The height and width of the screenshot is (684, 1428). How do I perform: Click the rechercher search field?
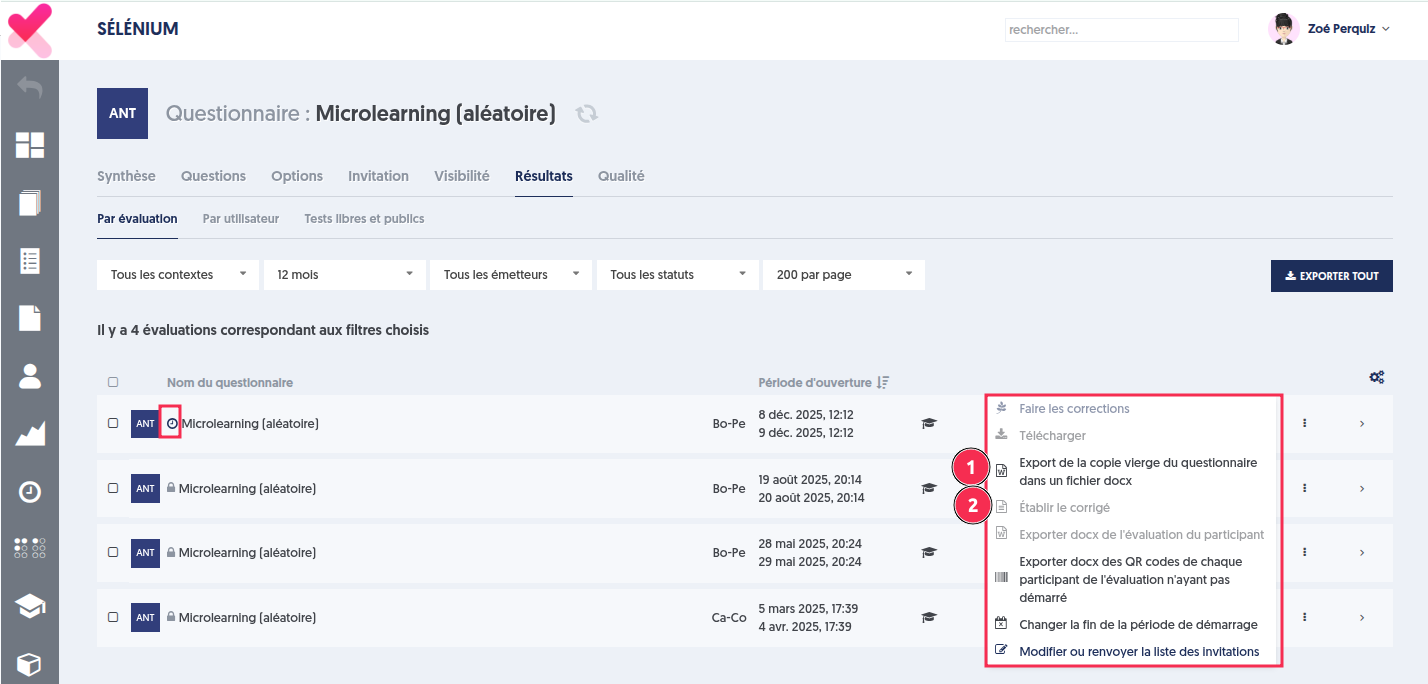point(1121,30)
